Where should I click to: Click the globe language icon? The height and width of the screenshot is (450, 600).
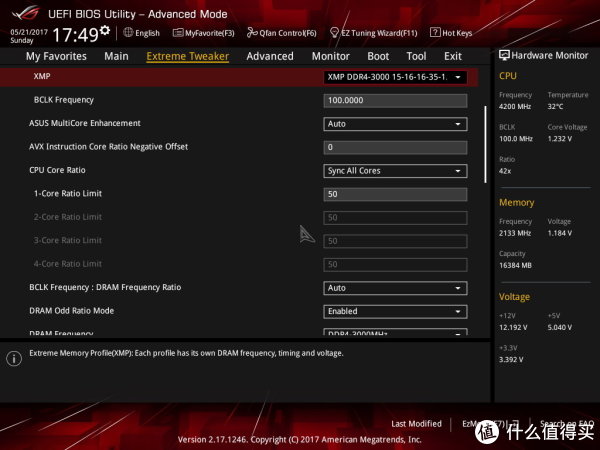[x=128, y=33]
